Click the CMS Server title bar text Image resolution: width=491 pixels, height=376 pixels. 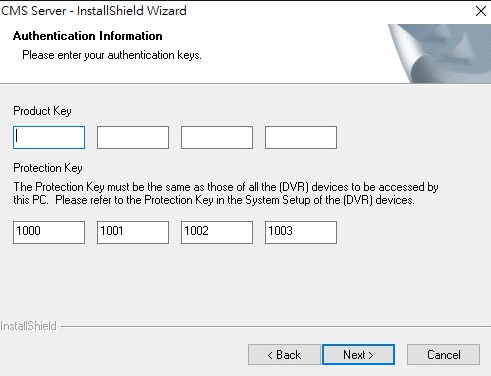click(x=94, y=11)
